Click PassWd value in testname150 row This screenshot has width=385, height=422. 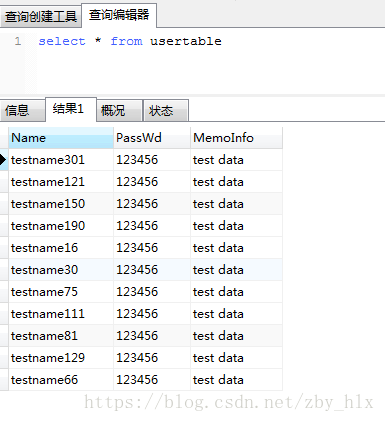click(x=152, y=204)
